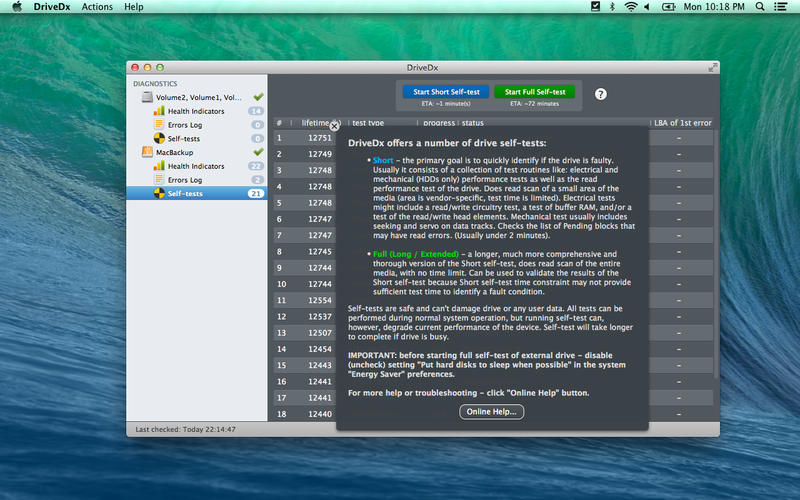Click Last checked status bar text
This screenshot has height=500, width=800.
pos(185,429)
